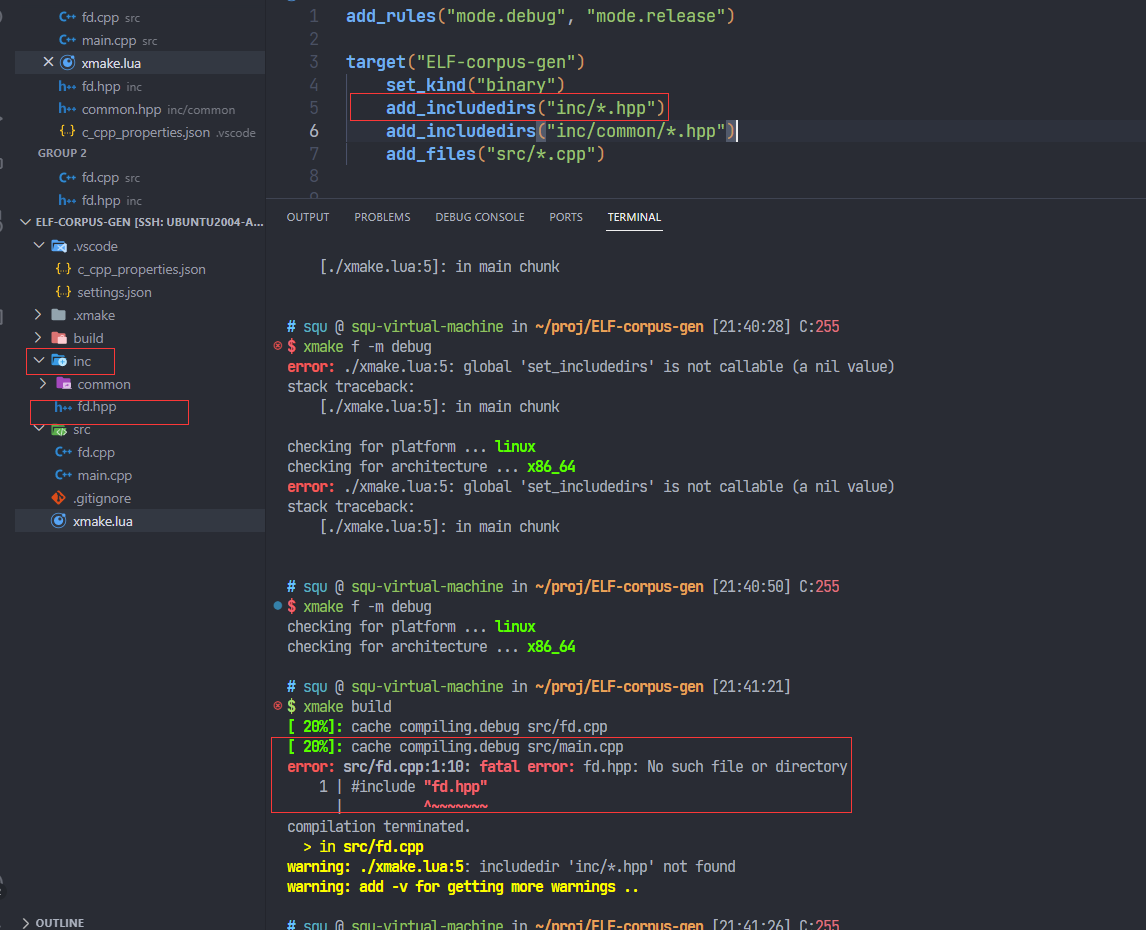Image resolution: width=1146 pixels, height=930 pixels.
Task: Click '> in src/fd.cpp' text in terminal
Action: click(363, 847)
